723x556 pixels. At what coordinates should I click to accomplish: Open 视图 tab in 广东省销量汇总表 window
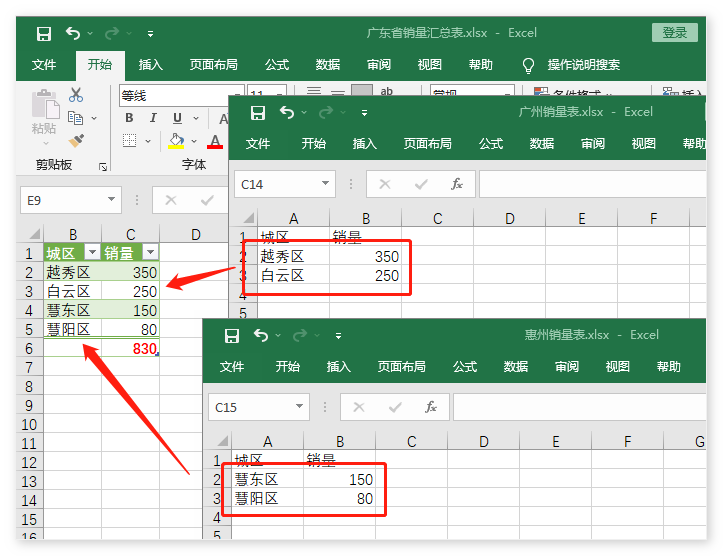(429, 65)
